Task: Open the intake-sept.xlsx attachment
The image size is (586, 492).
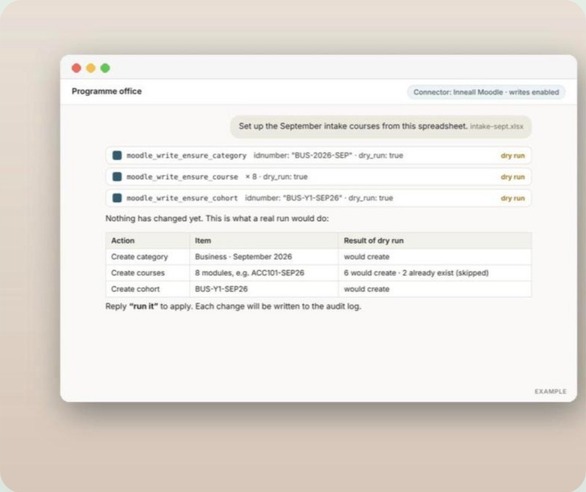Action: pyautogui.click(x=496, y=126)
